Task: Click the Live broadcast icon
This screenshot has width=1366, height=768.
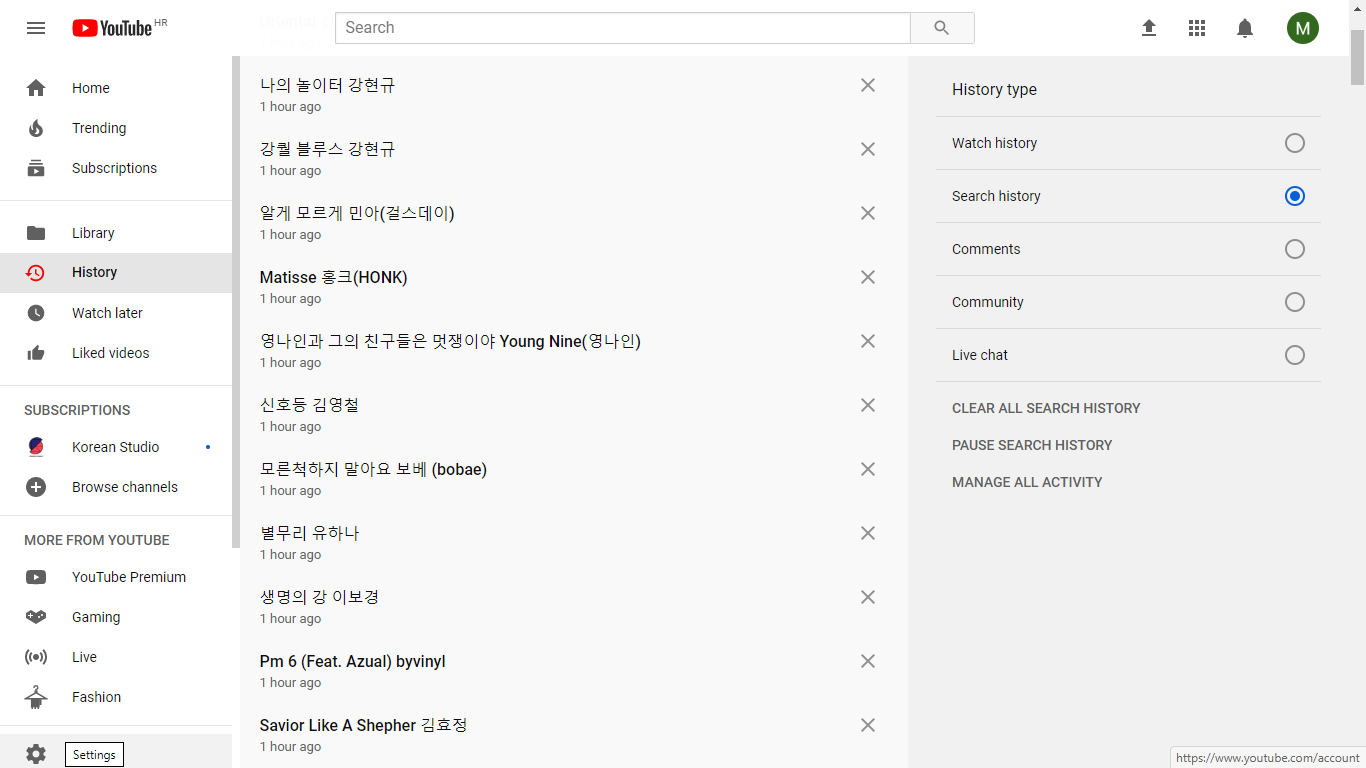Action: 36,657
